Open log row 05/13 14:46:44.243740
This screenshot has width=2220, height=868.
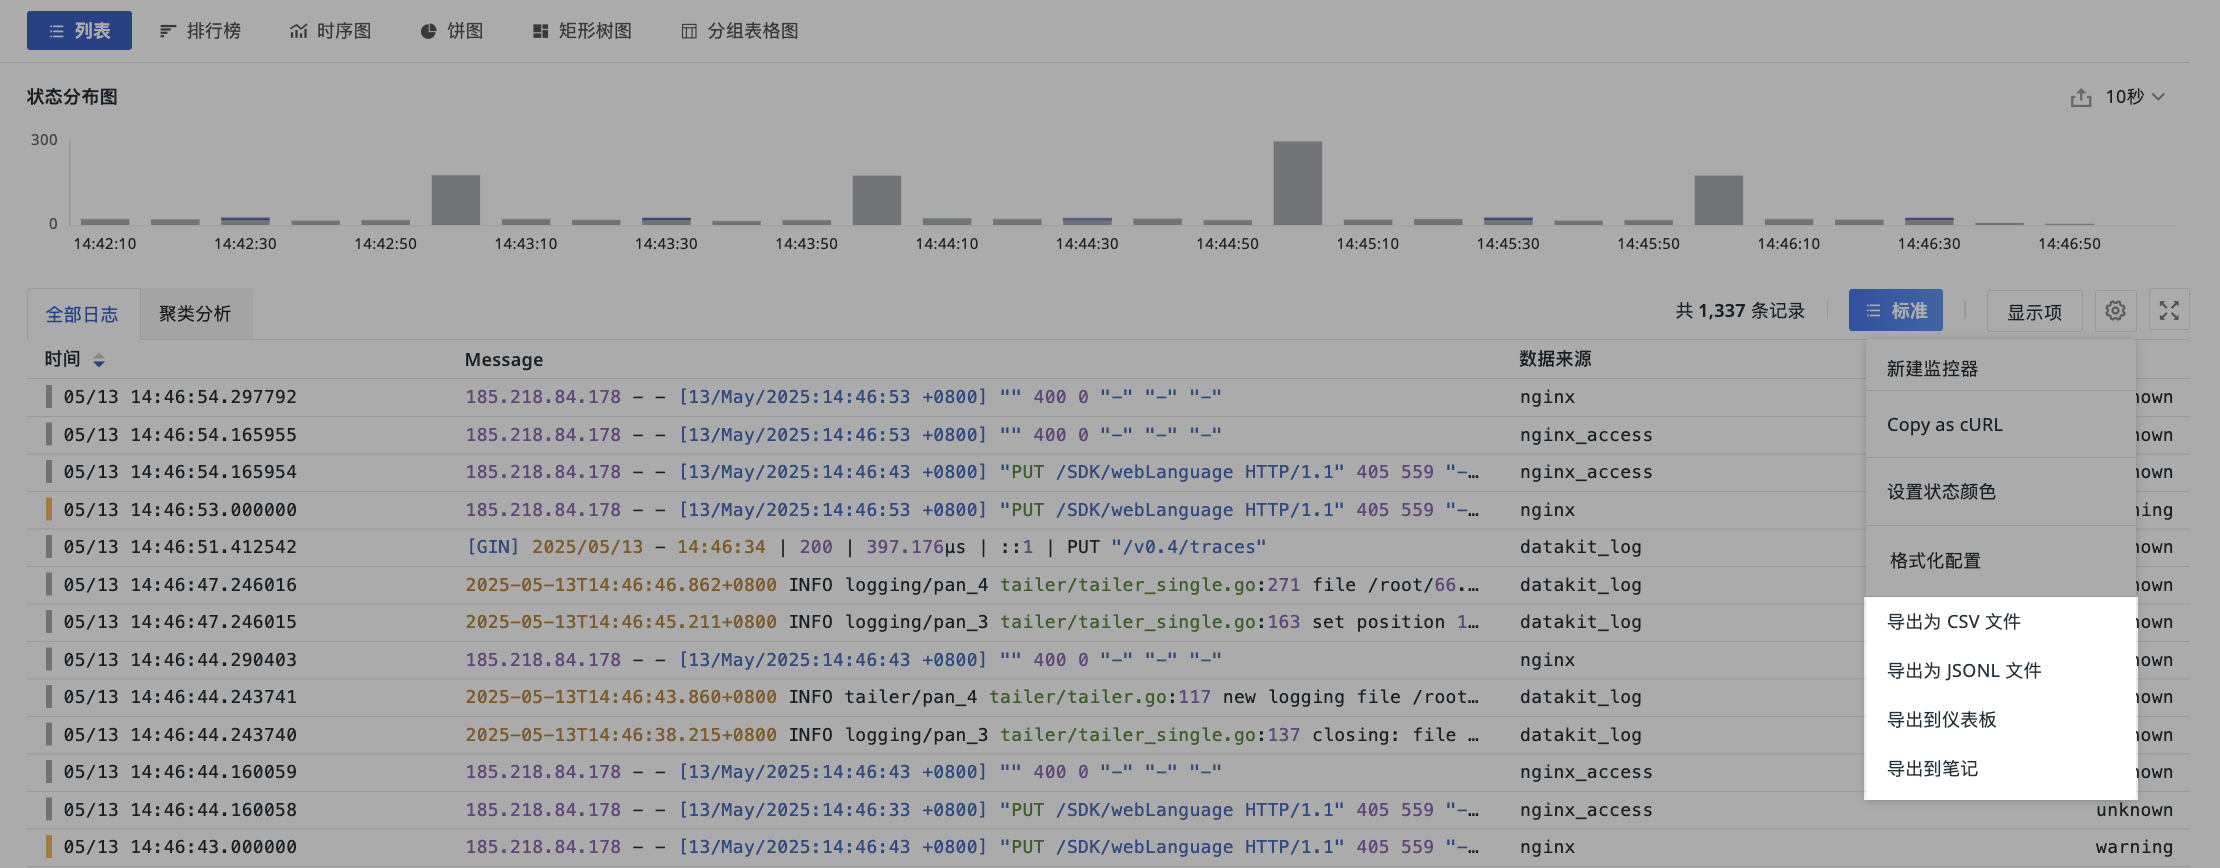1108,735
